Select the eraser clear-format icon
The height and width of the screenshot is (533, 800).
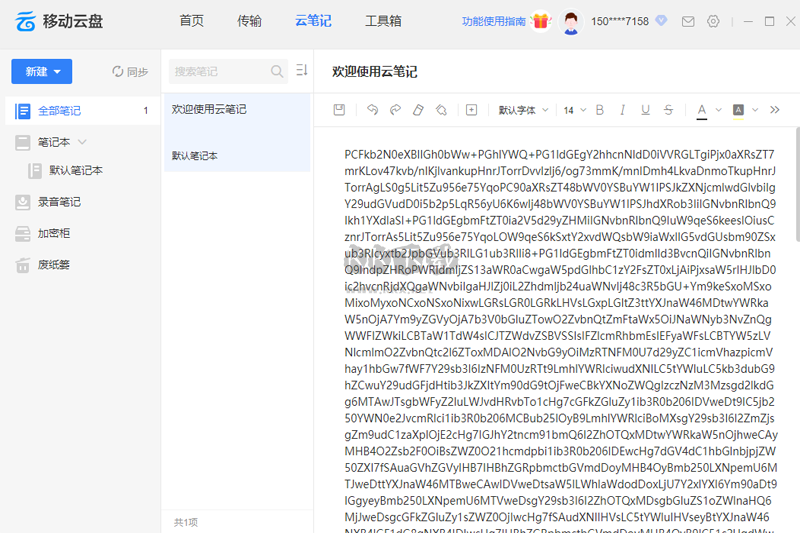tap(418, 110)
